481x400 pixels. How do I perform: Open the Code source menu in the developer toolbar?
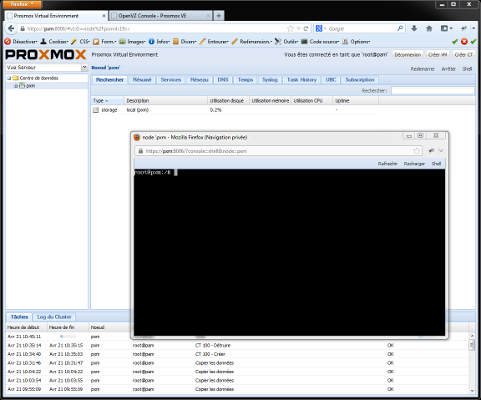(320, 42)
